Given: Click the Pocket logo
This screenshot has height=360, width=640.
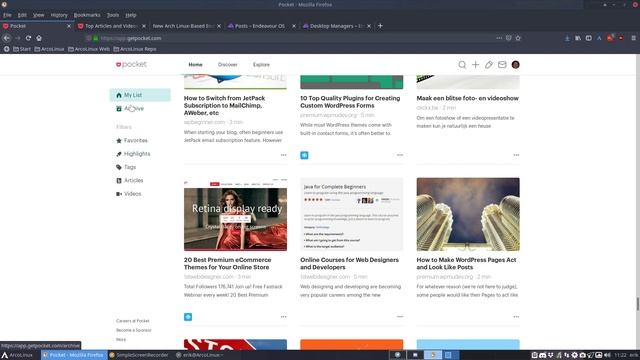Looking at the screenshot, I should (131, 64).
